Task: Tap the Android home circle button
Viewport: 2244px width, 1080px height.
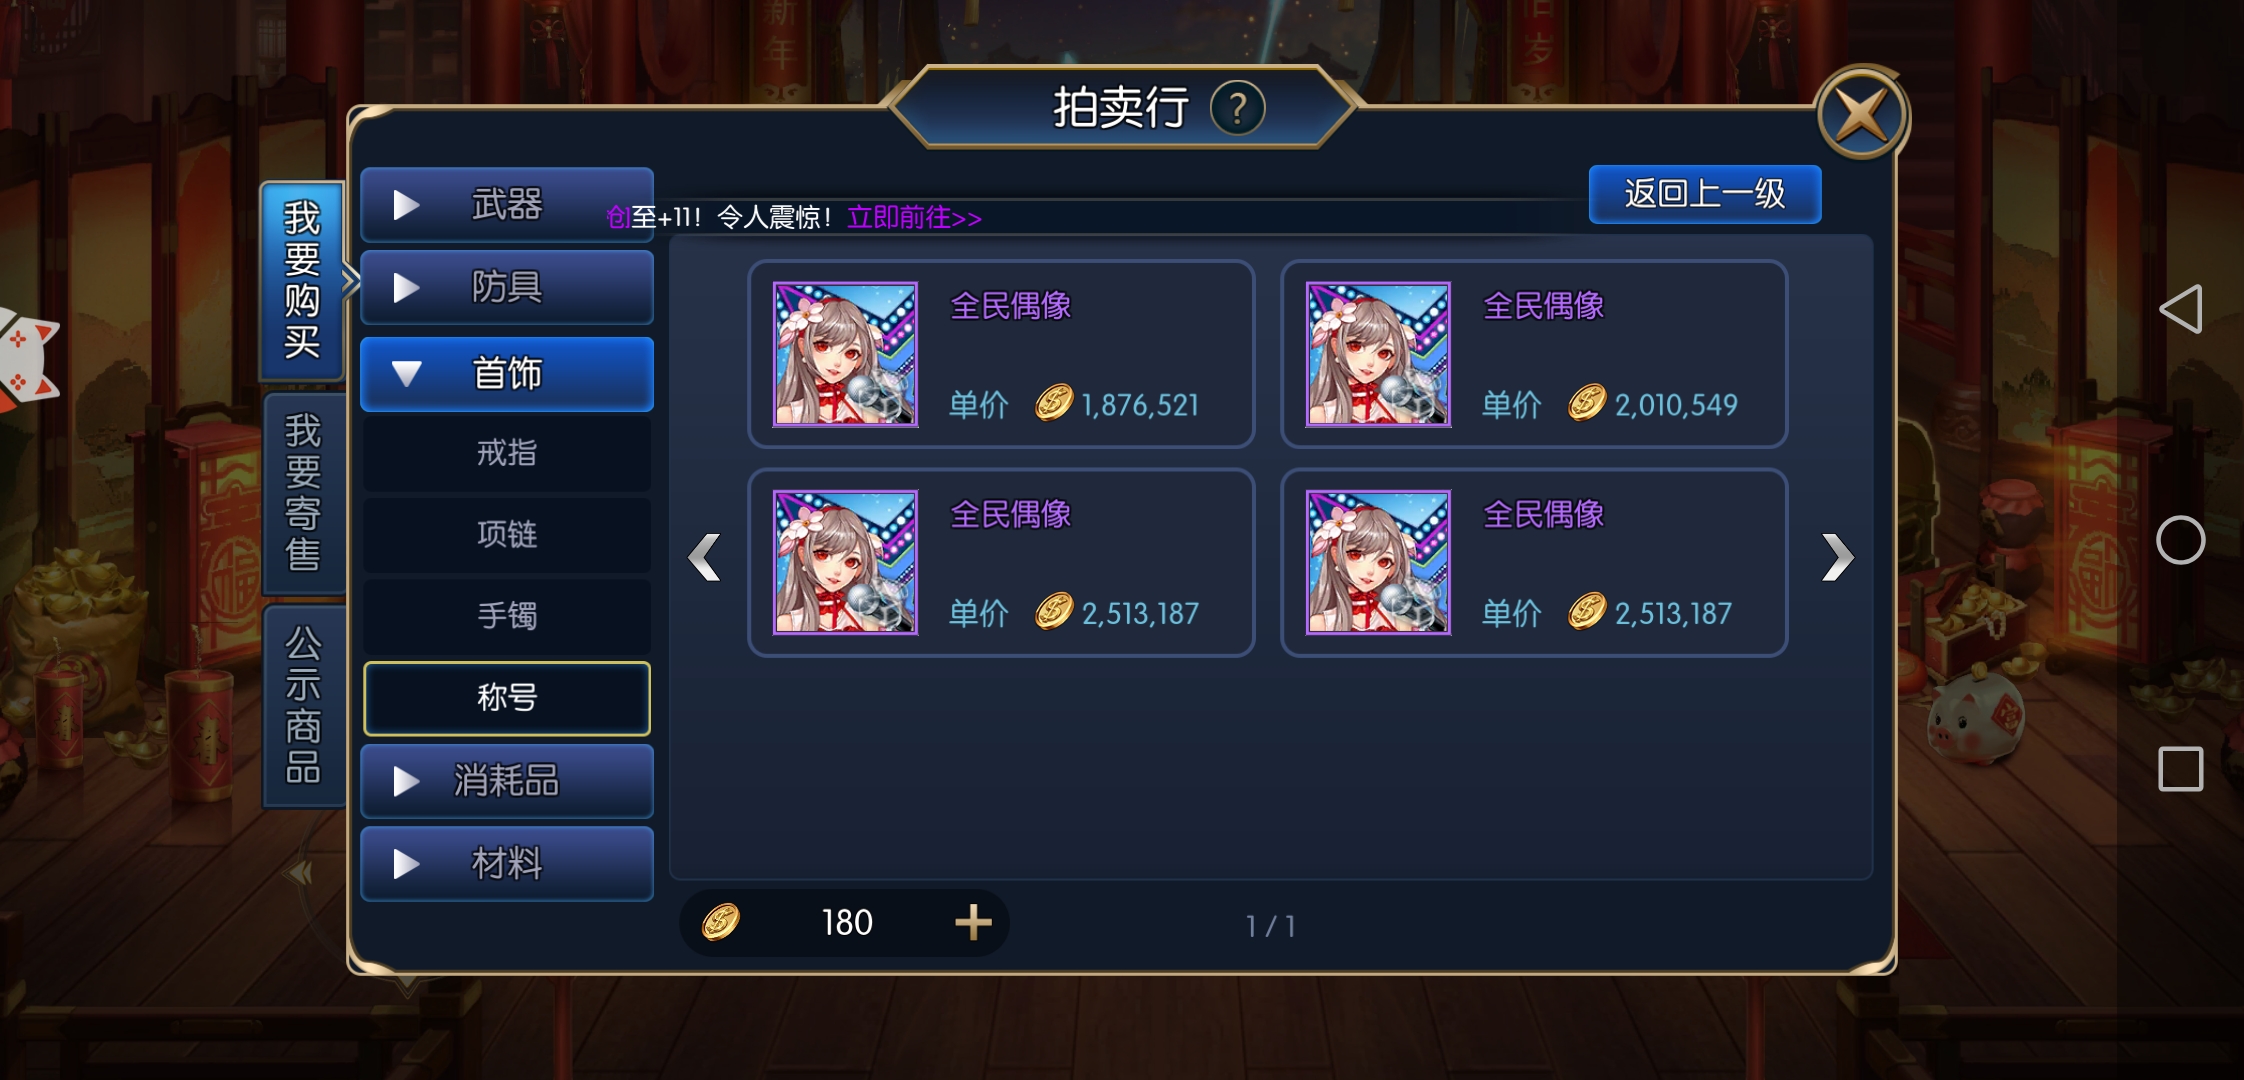Action: 2181,541
